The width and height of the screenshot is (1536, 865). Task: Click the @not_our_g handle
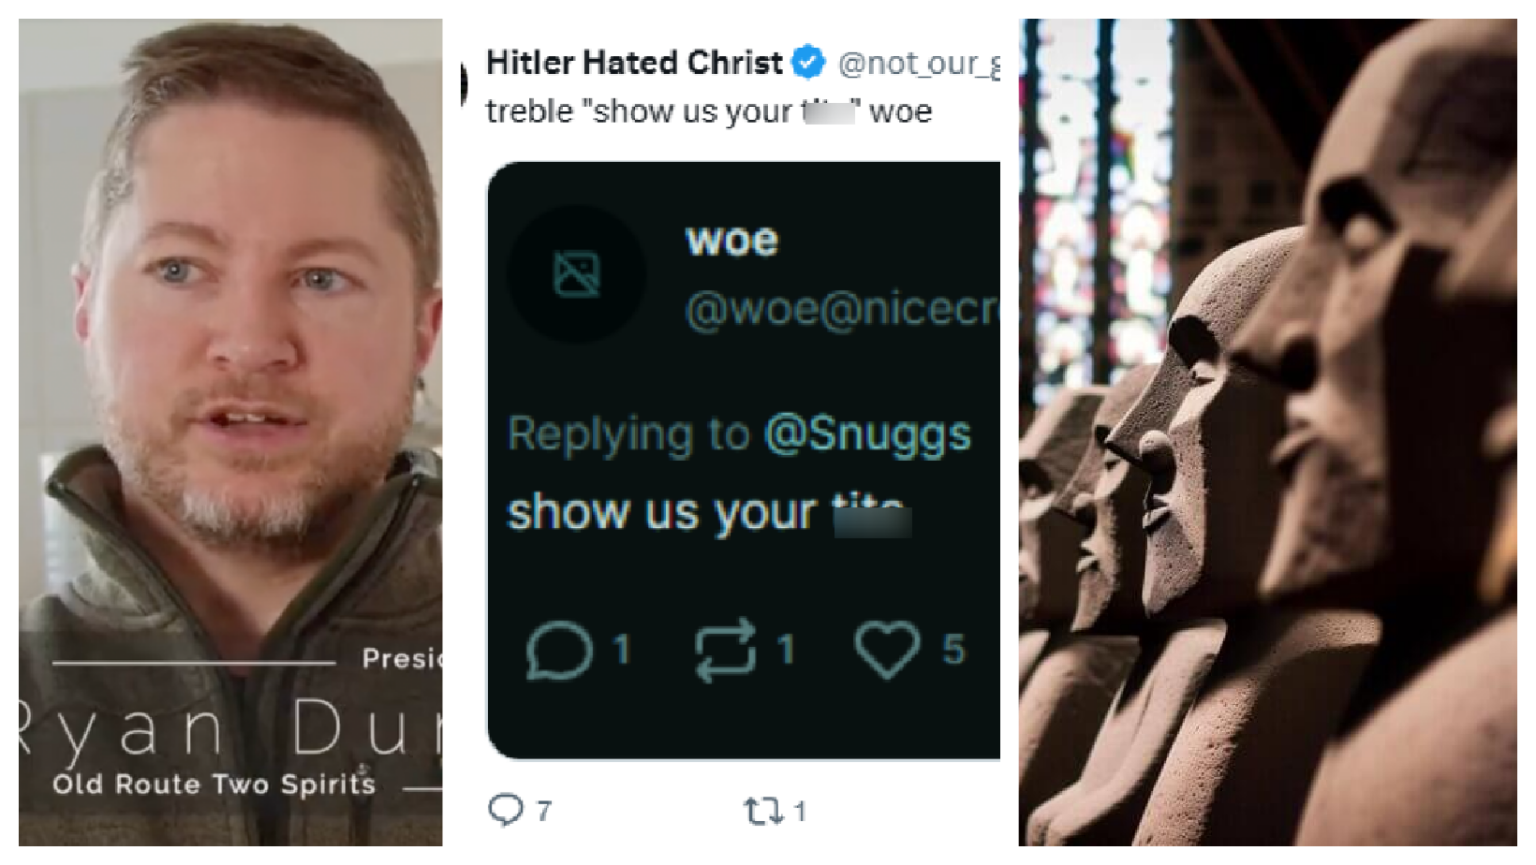click(918, 63)
